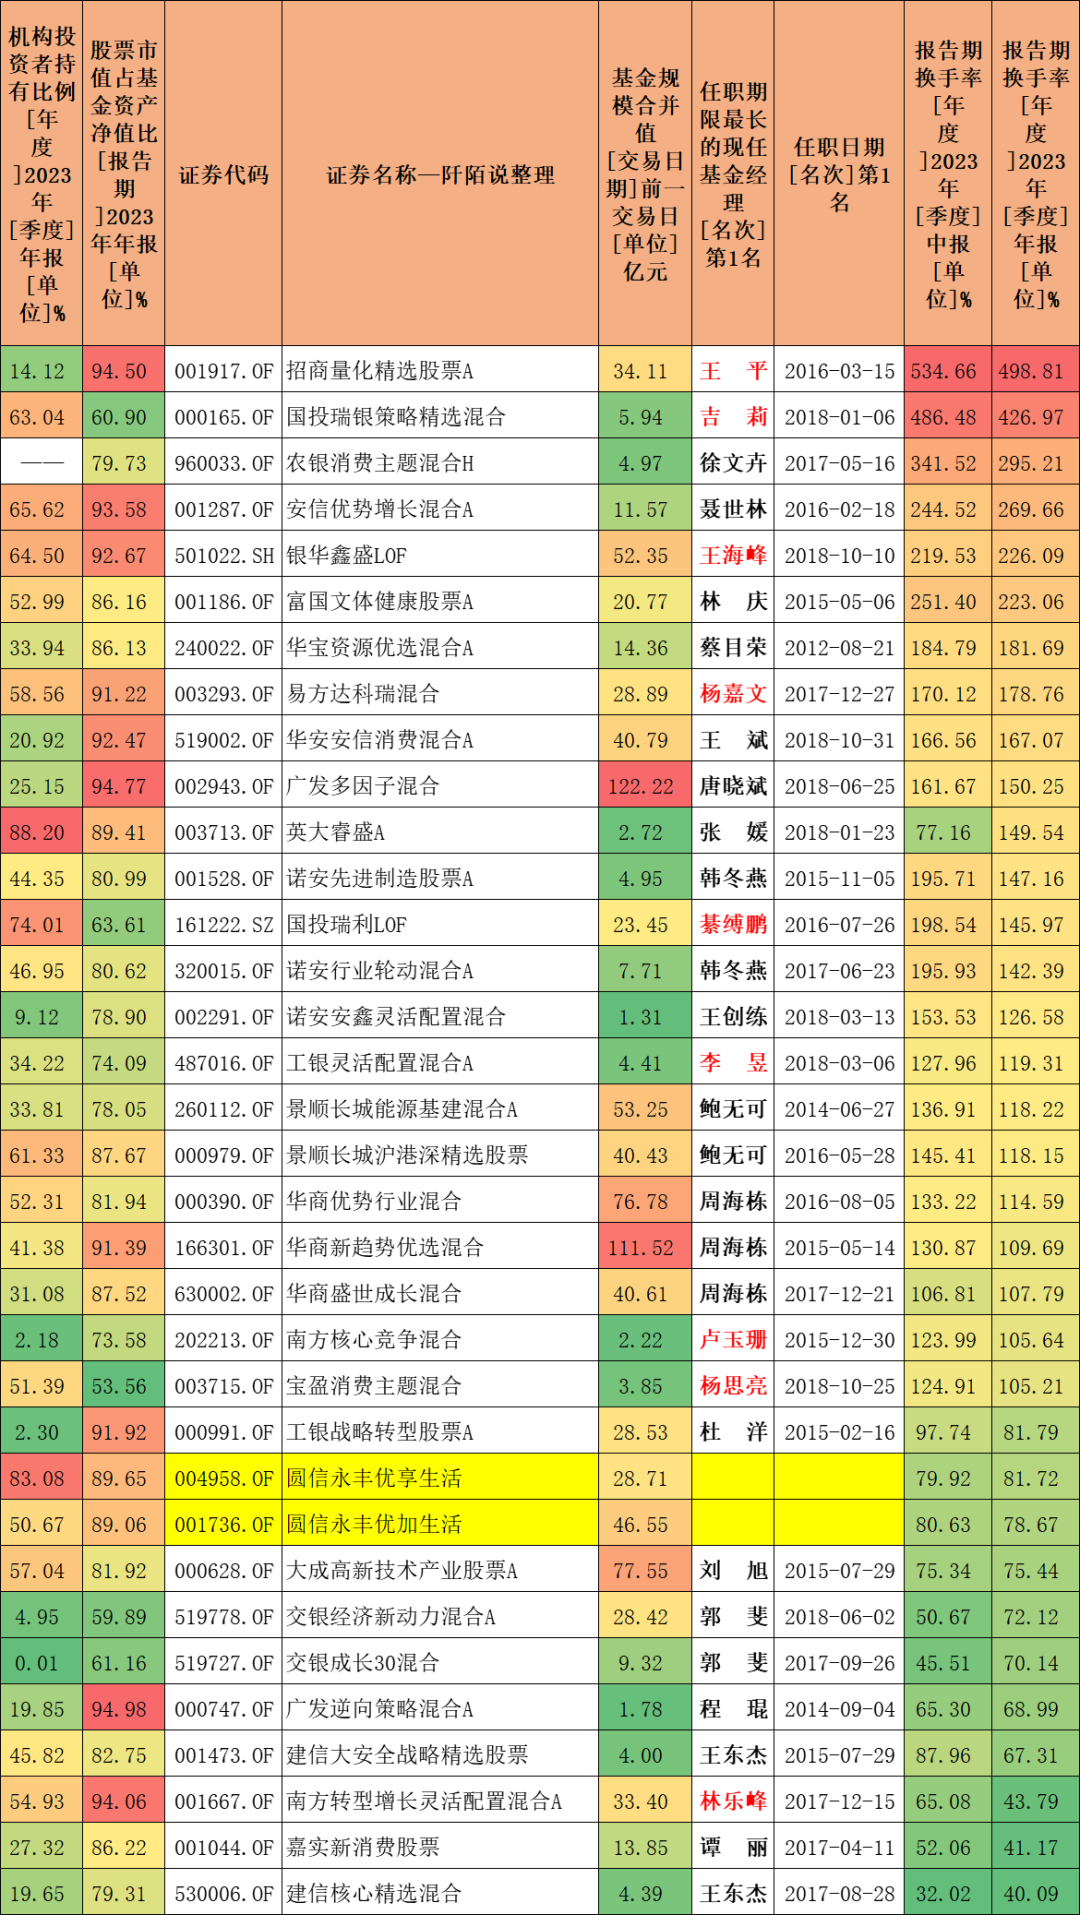This screenshot has height=1915, width=1080.
Task: Click manager 唐晓斌
Action: 733,787
